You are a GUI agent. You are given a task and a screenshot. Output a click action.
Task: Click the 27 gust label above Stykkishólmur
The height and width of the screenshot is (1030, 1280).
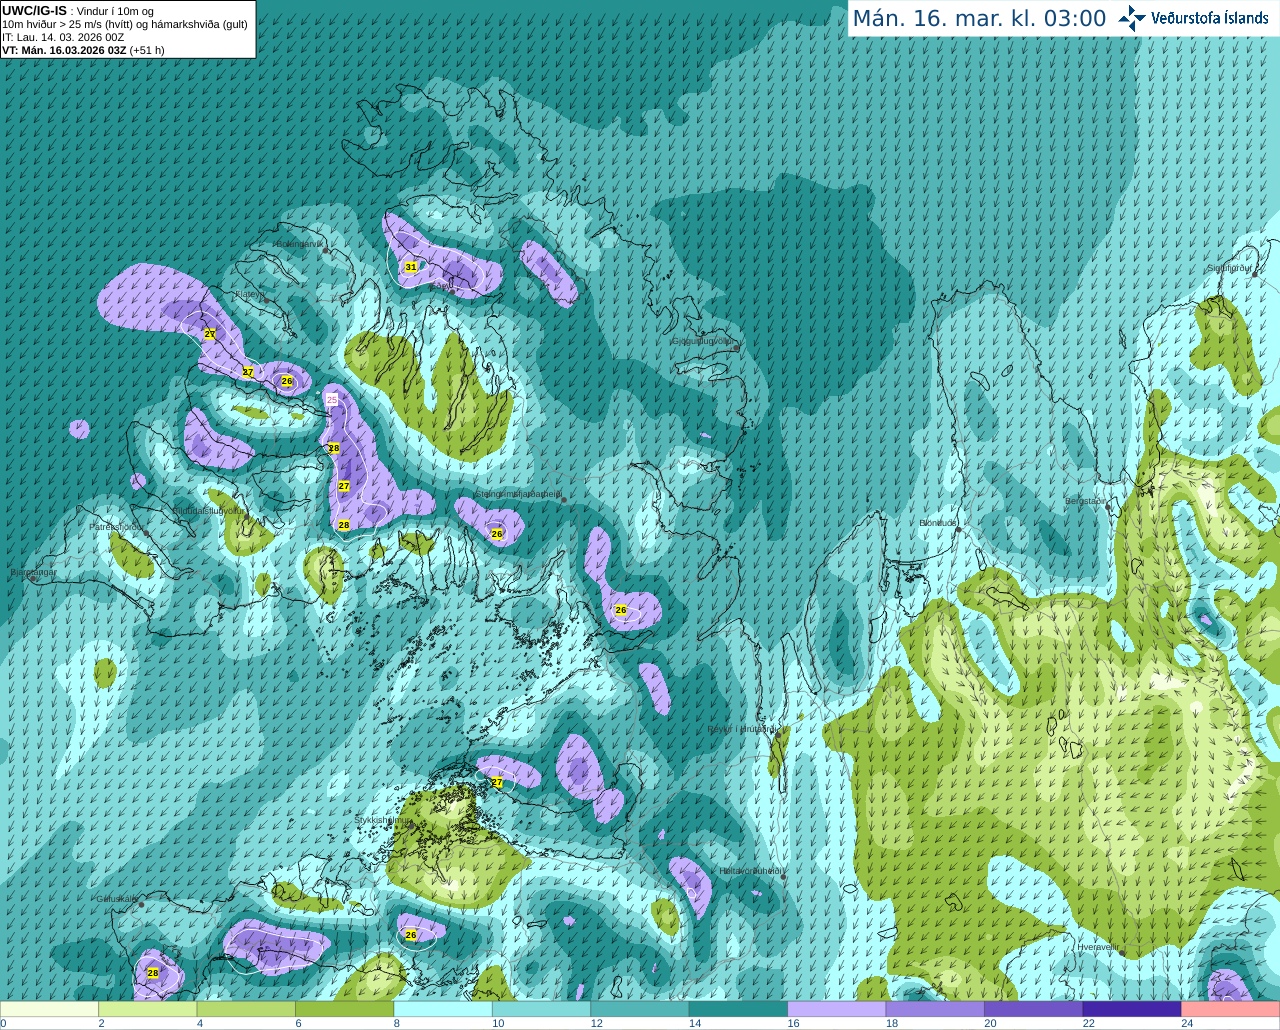click(497, 782)
